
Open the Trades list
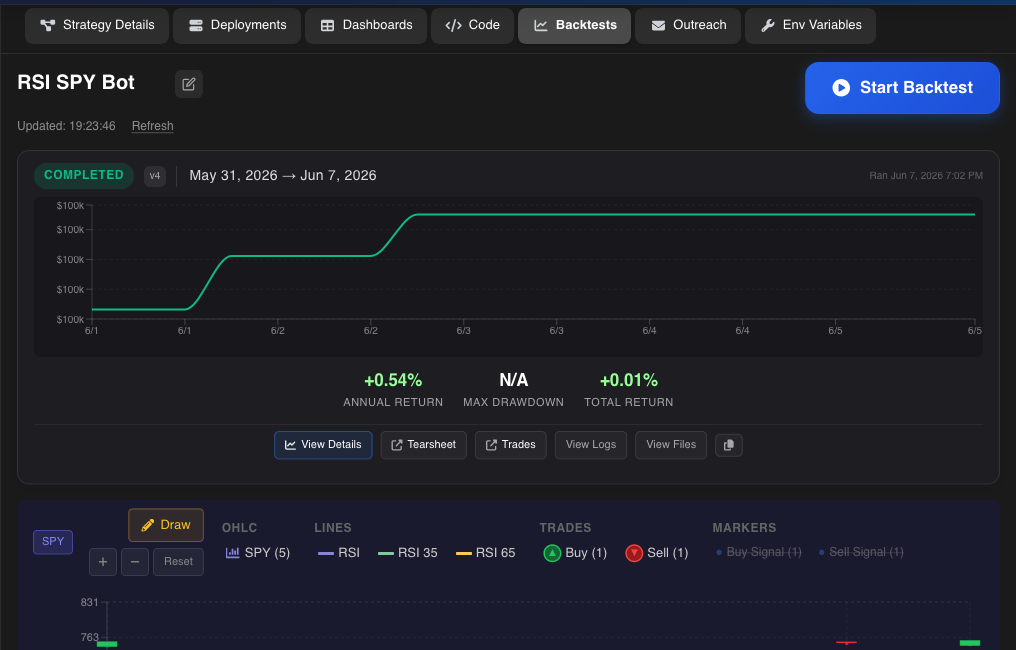511,445
